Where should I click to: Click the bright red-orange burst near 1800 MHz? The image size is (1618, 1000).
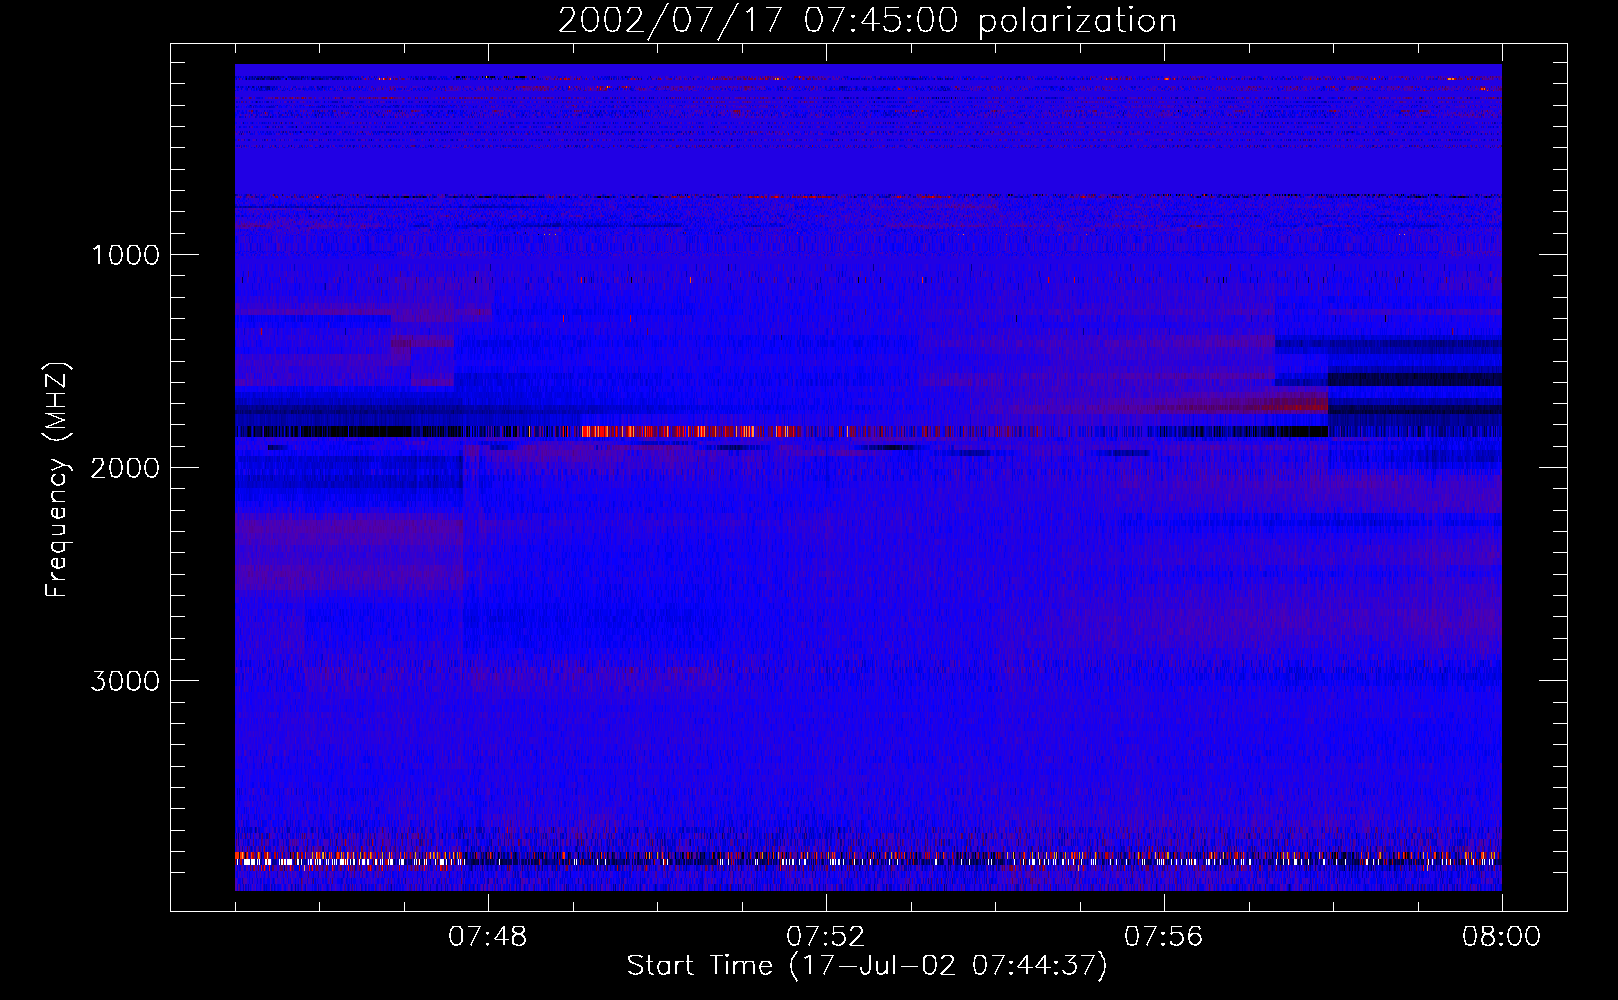(690, 432)
